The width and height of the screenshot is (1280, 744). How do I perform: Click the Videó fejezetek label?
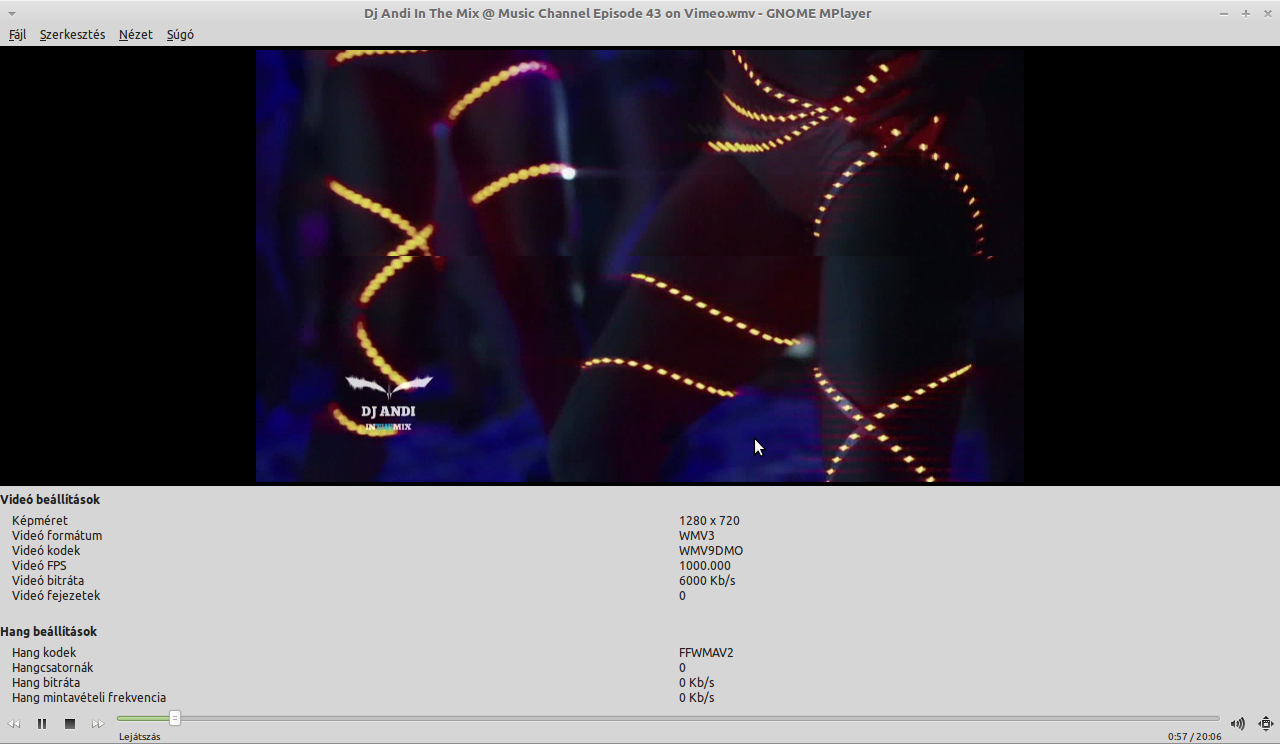pos(56,596)
